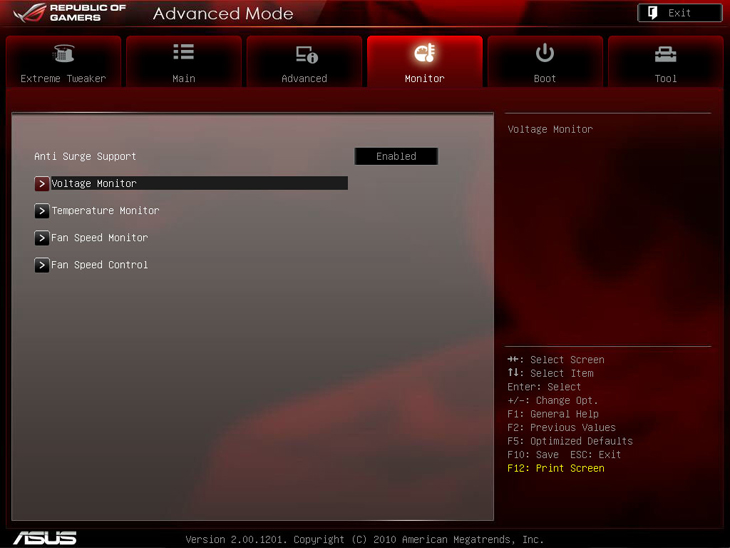The image size is (730, 548).
Task: Select the thermometer icon on the Monitor tab
Action: [x=424, y=53]
